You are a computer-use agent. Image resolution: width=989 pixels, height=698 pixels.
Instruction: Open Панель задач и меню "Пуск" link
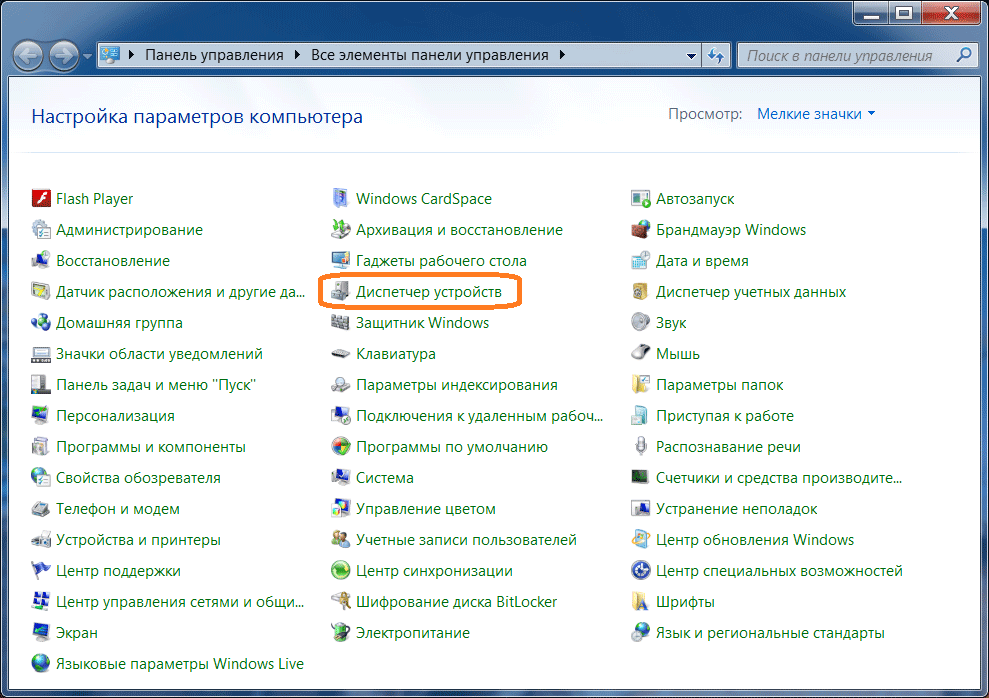pos(156,385)
